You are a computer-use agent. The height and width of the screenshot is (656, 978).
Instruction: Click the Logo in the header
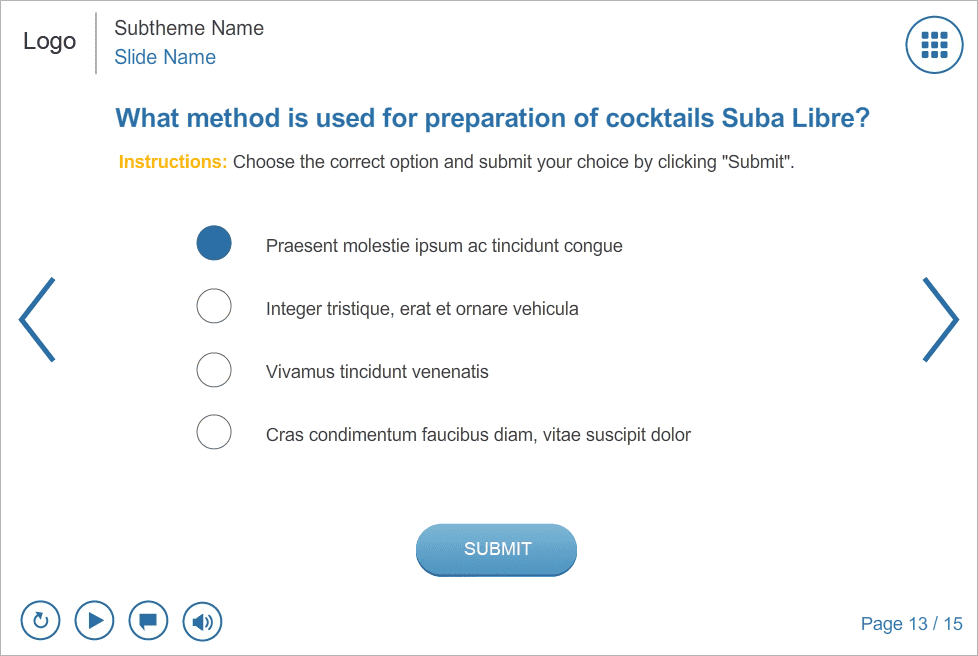pos(50,41)
